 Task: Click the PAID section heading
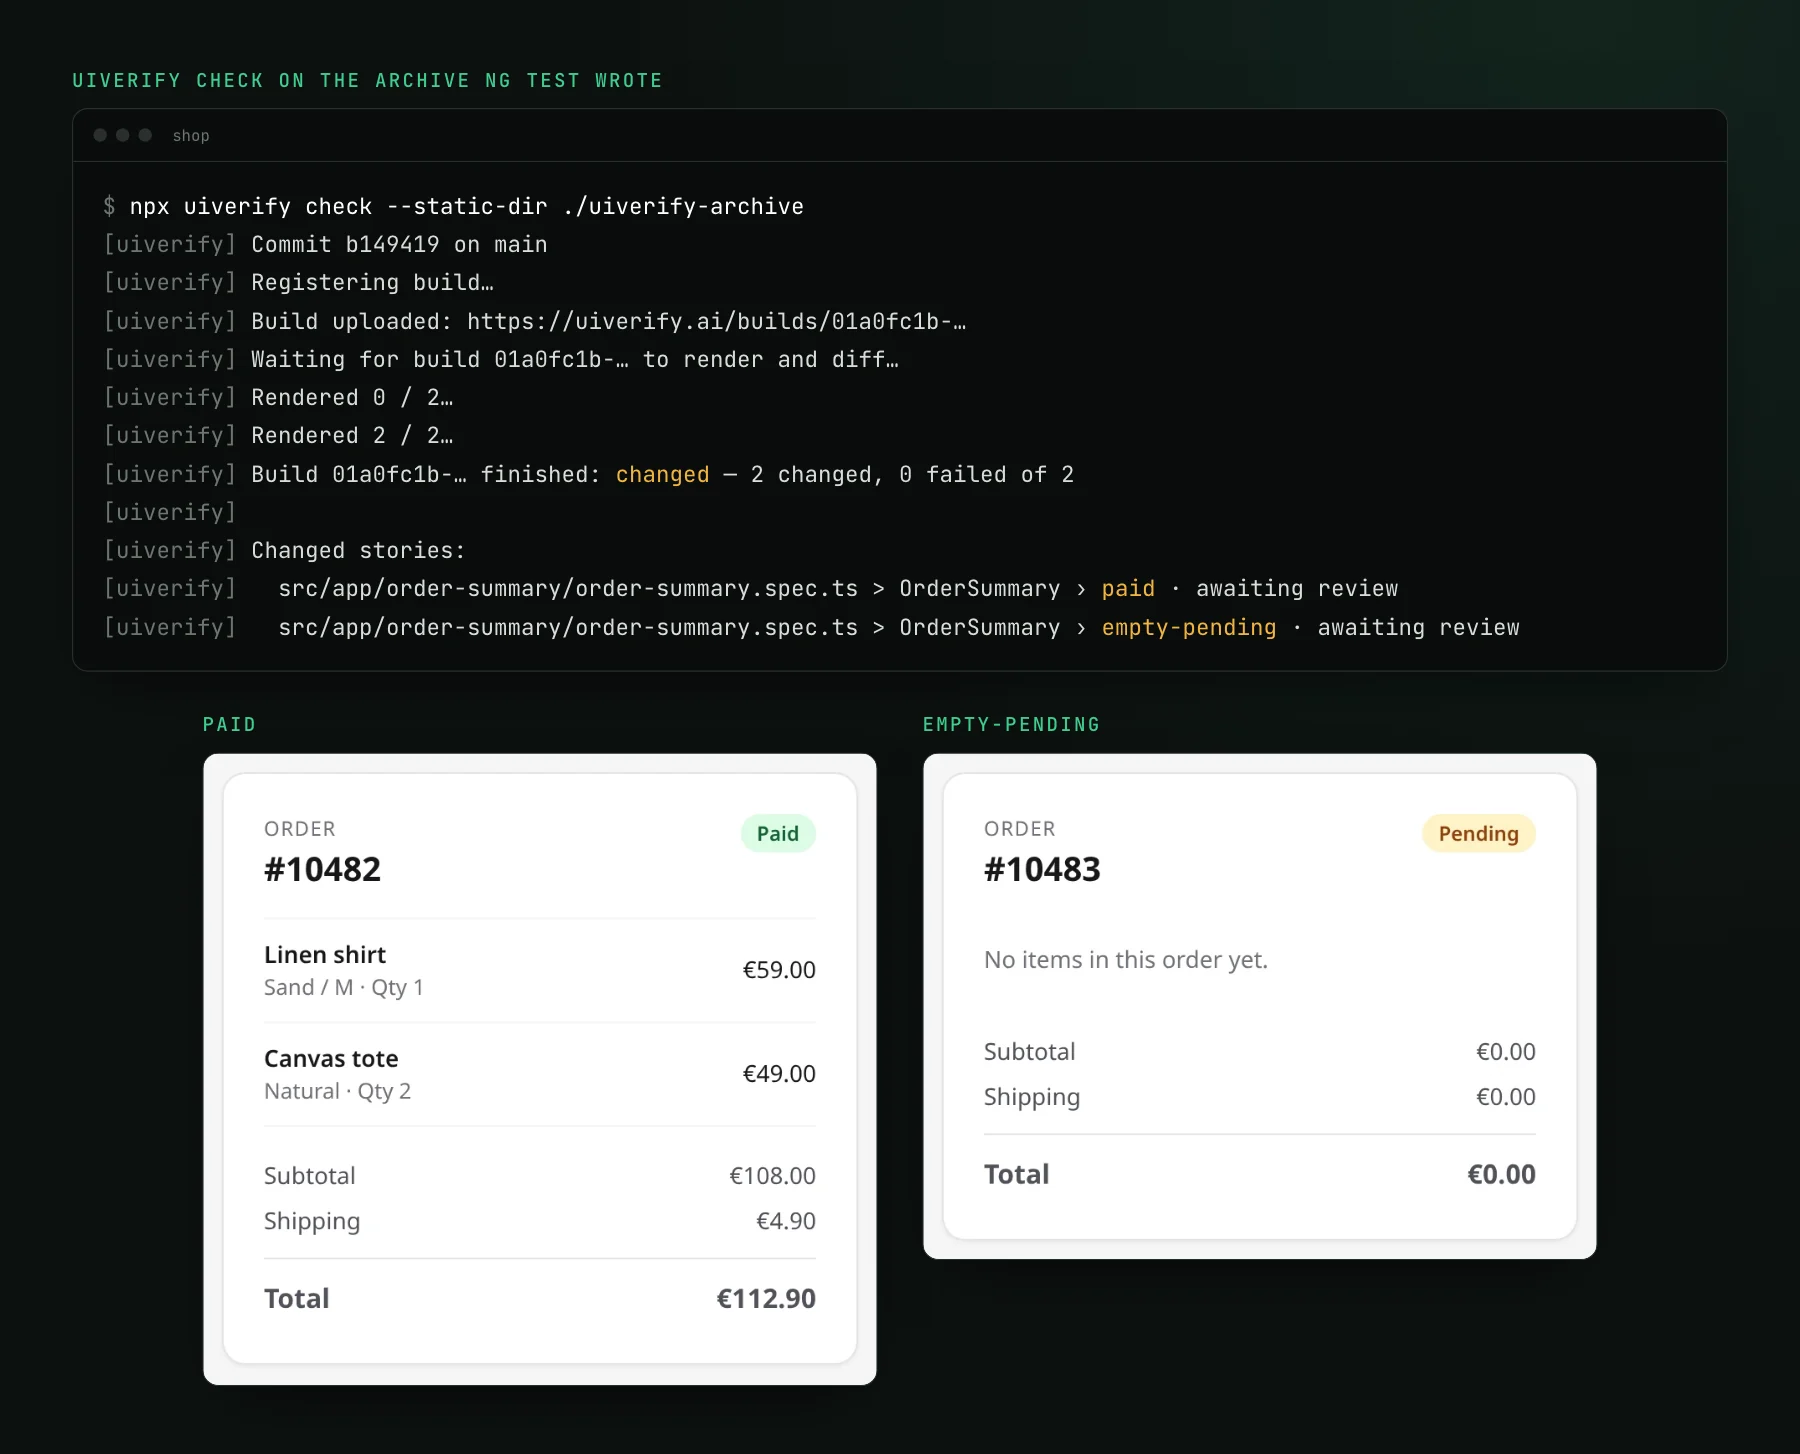[x=230, y=724]
